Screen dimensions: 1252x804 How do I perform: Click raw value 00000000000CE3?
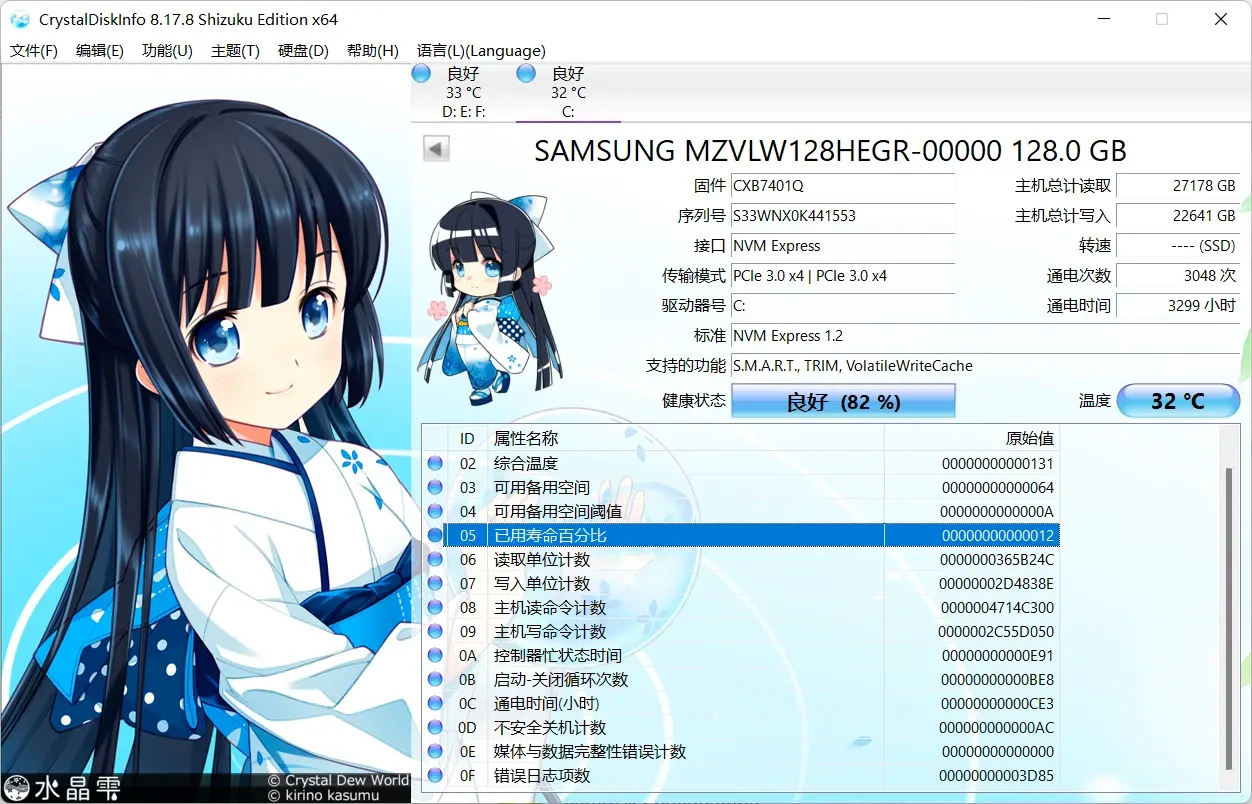(x=997, y=704)
